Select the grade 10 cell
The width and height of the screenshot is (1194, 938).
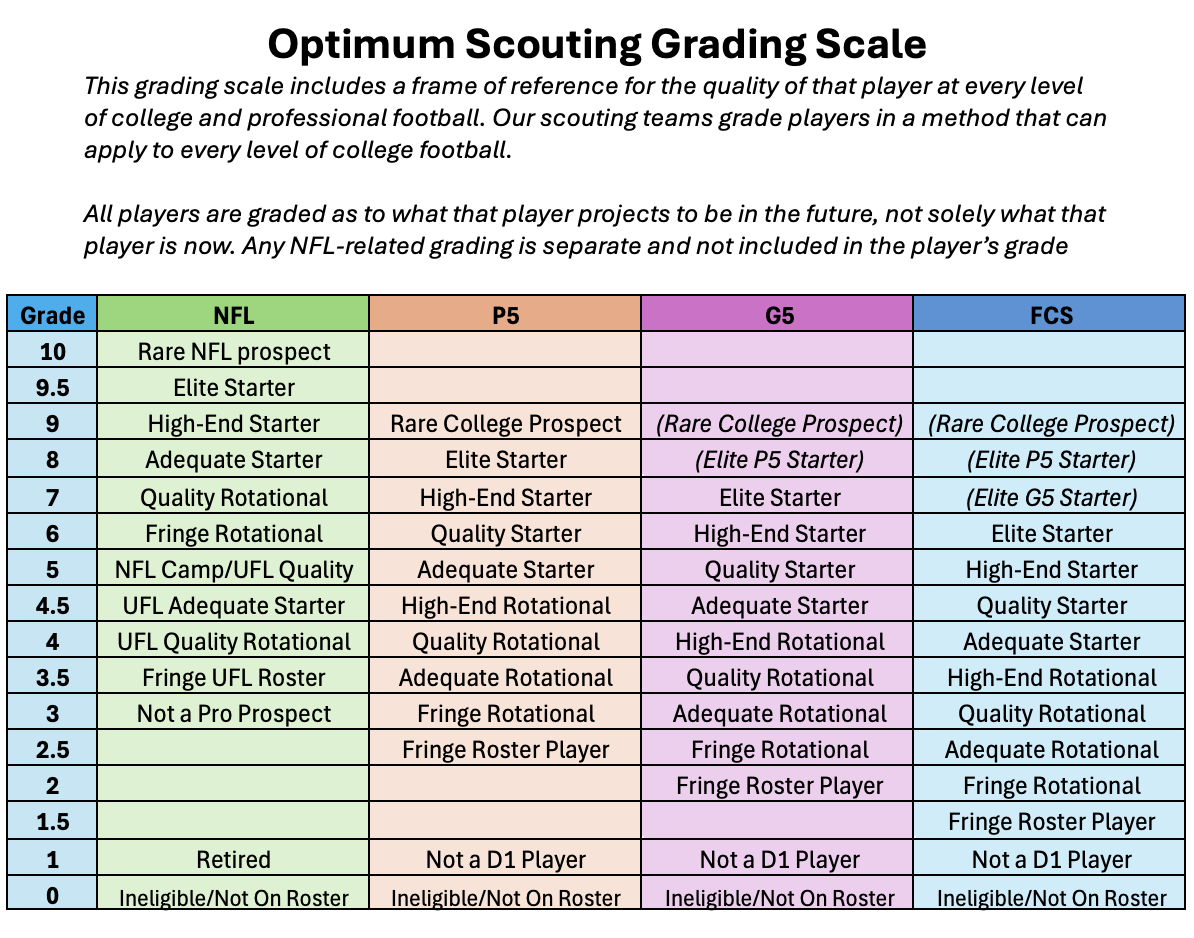[53, 351]
